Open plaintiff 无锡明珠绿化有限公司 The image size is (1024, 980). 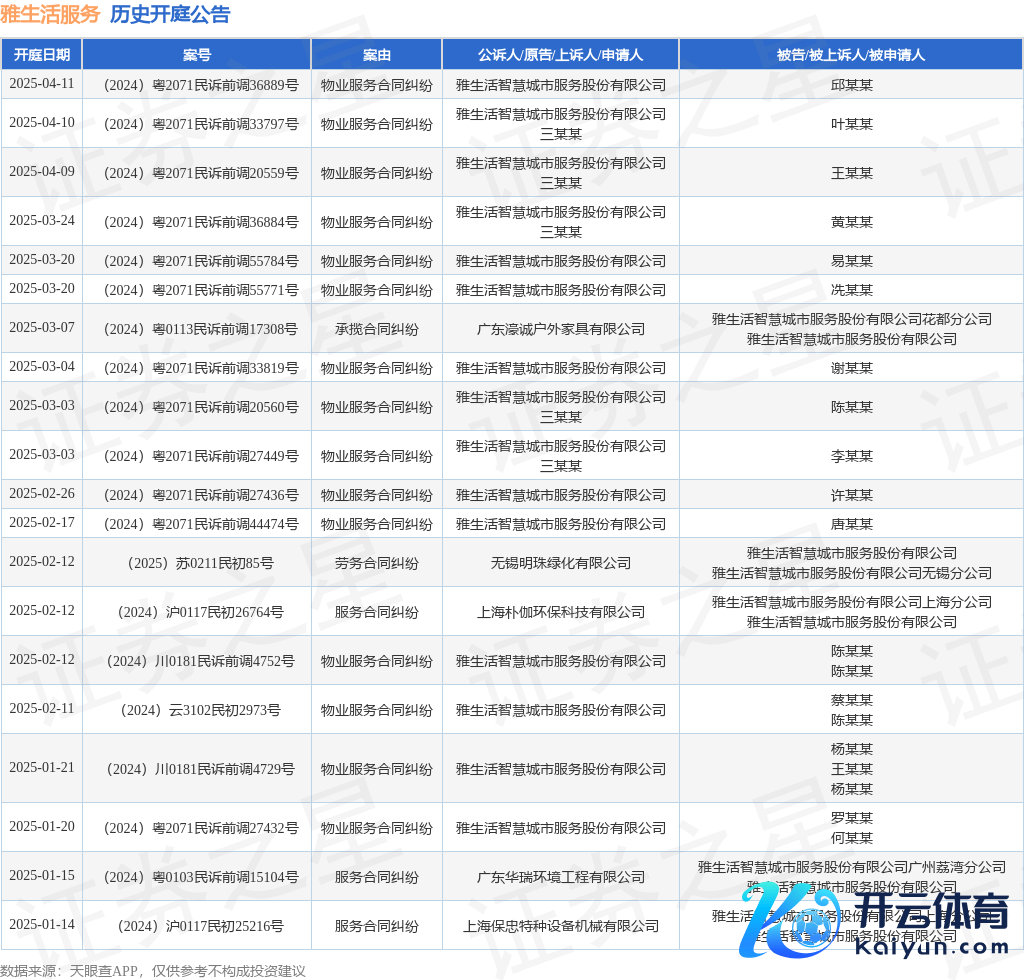pos(560,563)
